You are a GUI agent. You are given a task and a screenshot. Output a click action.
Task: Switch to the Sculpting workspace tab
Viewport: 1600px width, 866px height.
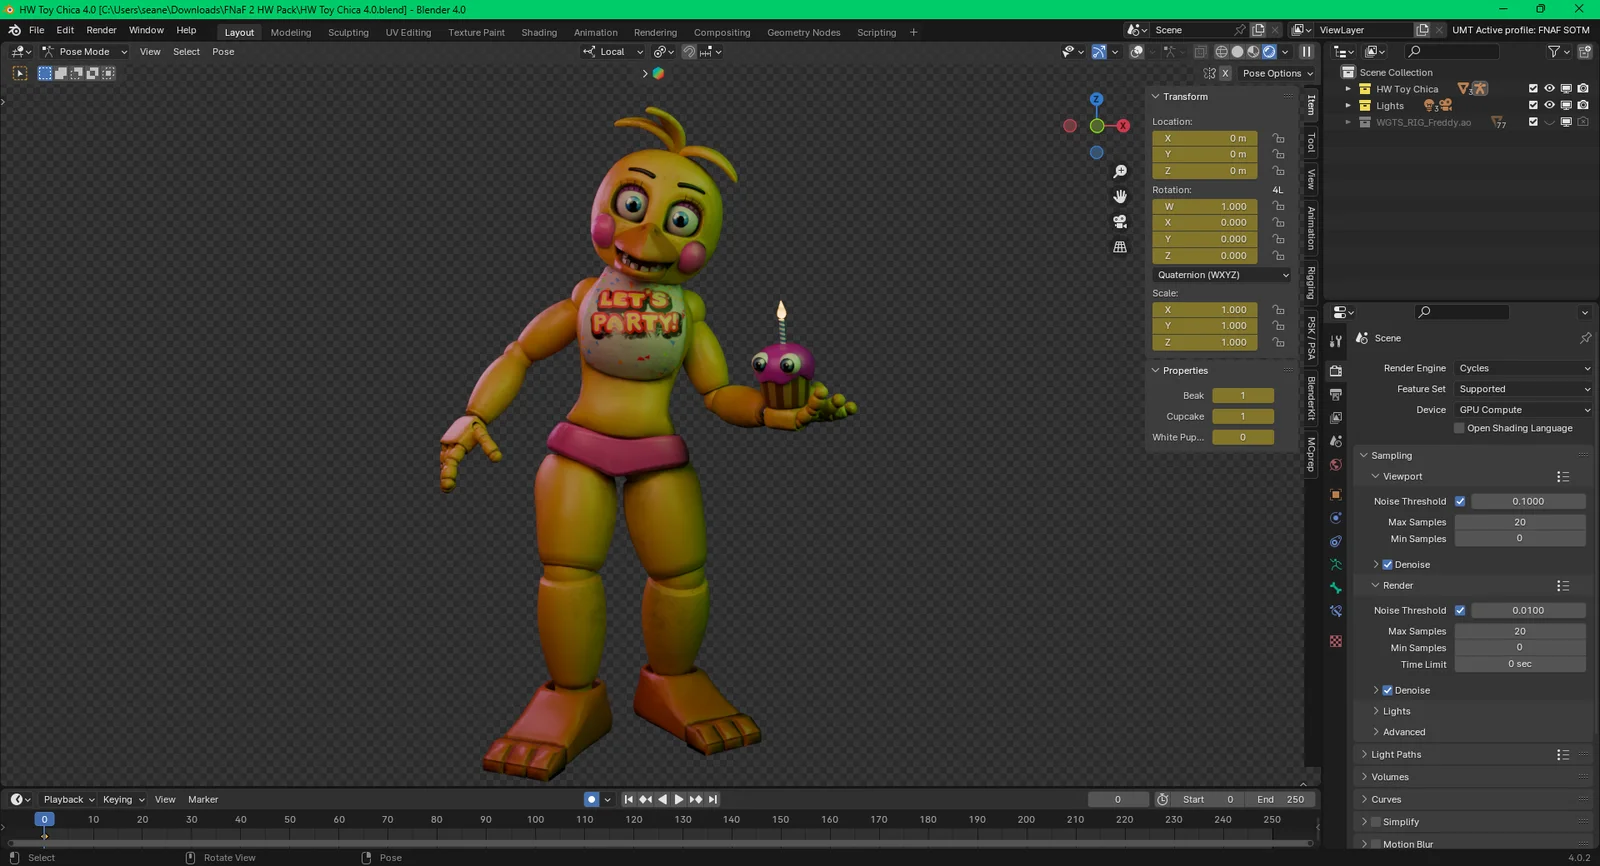click(348, 32)
